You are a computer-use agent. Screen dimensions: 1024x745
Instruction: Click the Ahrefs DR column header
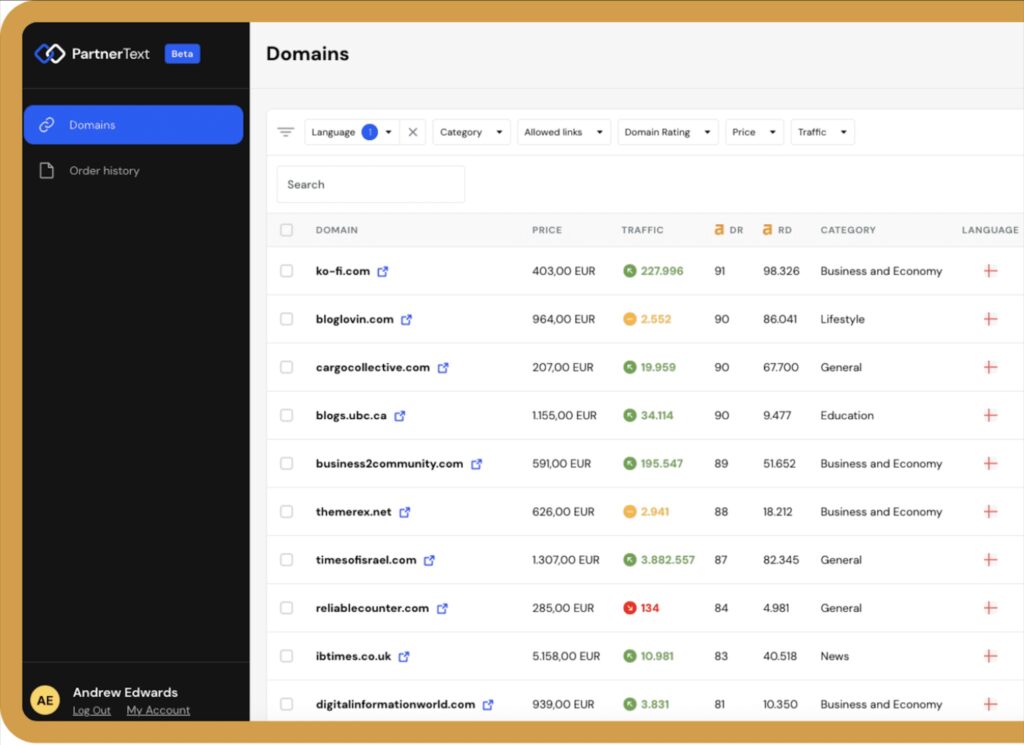coord(729,230)
